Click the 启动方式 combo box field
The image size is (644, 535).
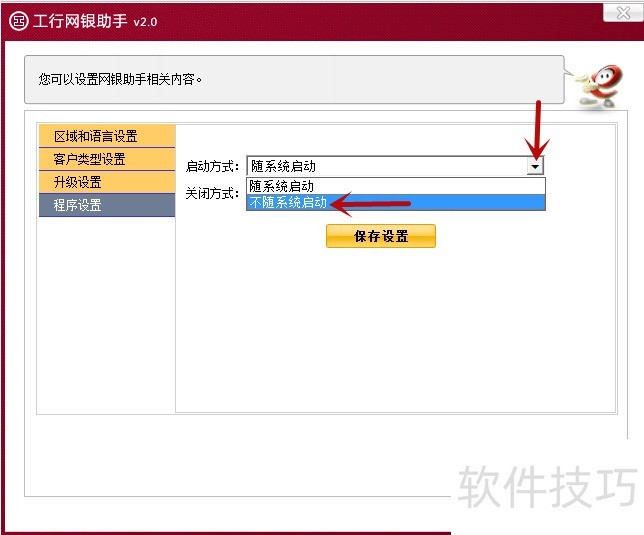point(395,166)
